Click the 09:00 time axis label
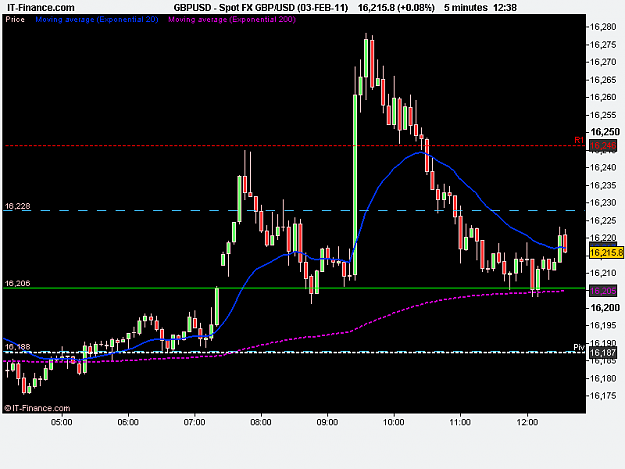This screenshot has height=469, width=625. [328, 422]
